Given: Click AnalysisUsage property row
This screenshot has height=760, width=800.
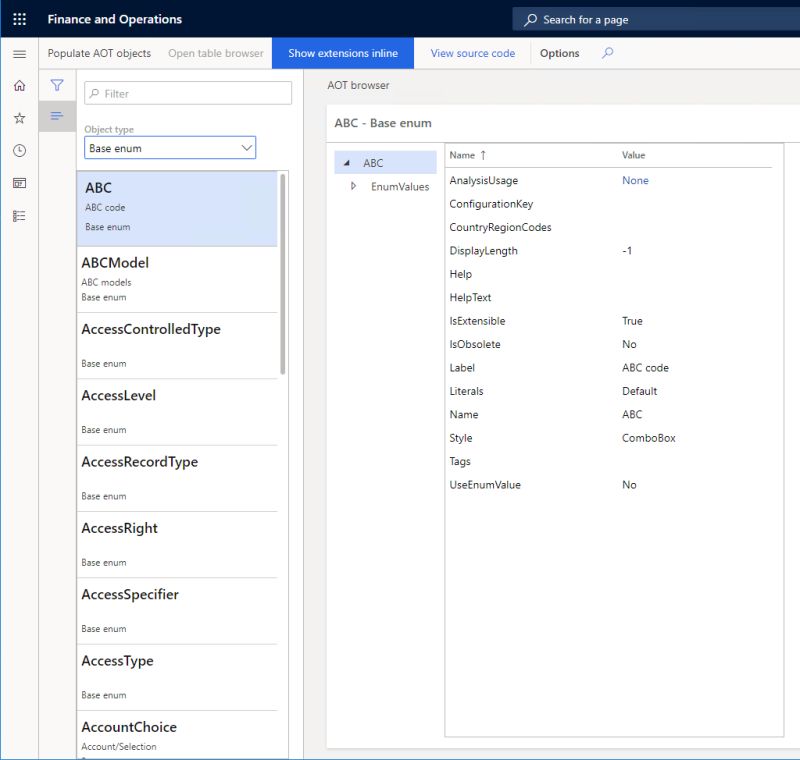Looking at the screenshot, I should coord(610,181).
